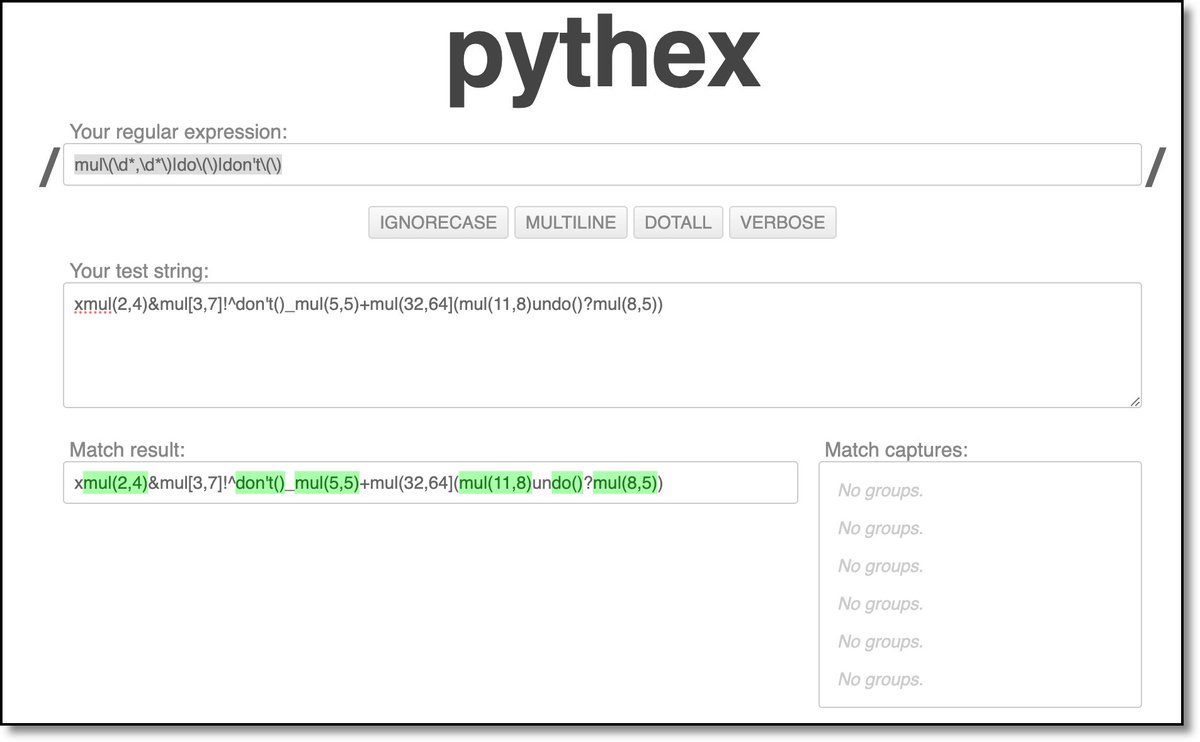The height and width of the screenshot is (742, 1200).
Task: Toggle the MULTILINE flag
Action: (x=571, y=222)
